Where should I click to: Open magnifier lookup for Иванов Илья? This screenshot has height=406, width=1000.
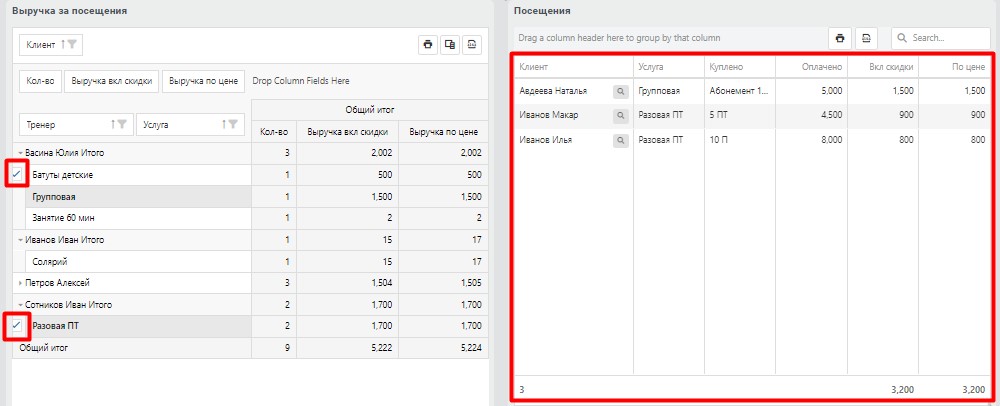621,140
